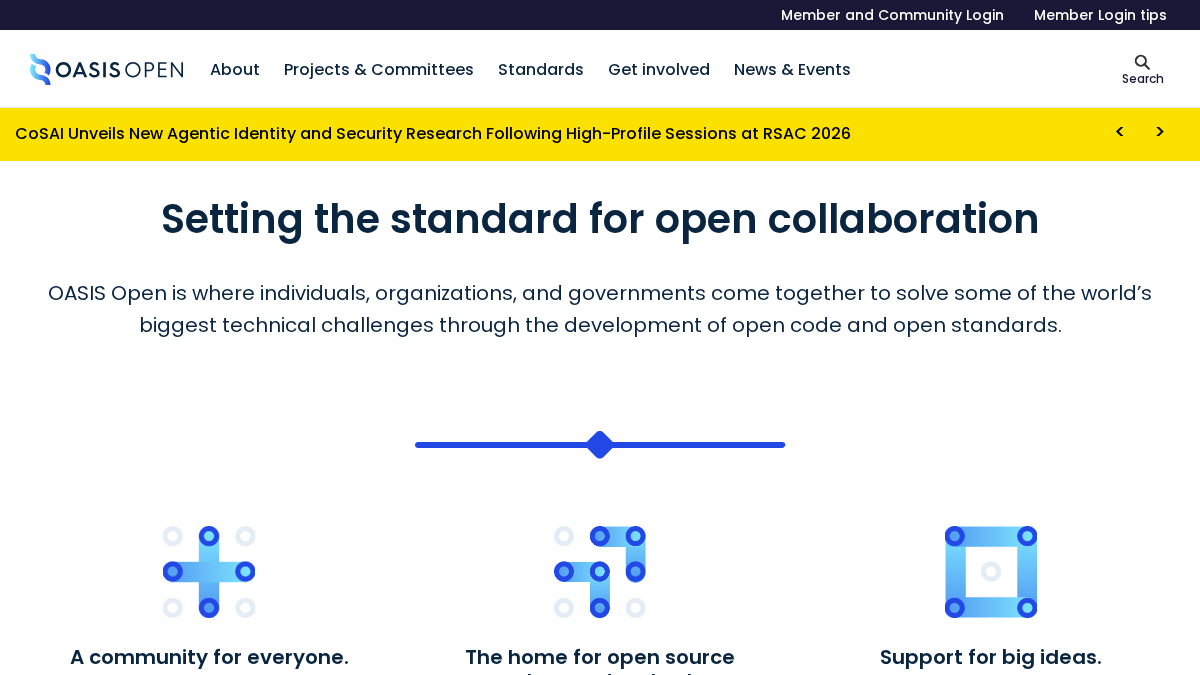Show previous news banner item
Screen dimensions: 1200x675
[x=1119, y=132]
